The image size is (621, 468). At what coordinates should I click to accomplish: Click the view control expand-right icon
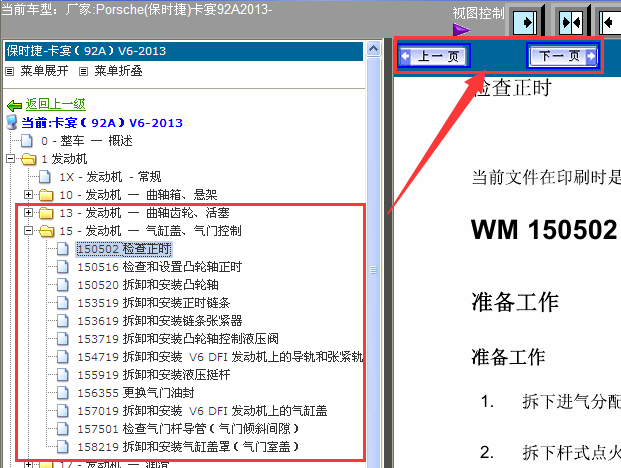pos(525,23)
